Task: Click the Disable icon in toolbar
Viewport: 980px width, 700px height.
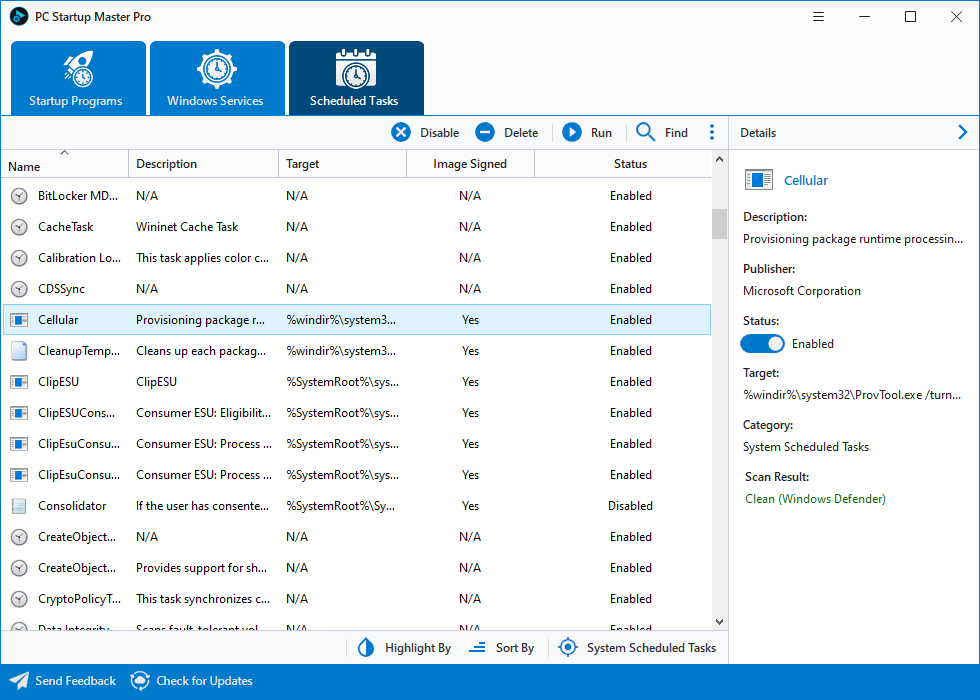Action: [x=401, y=132]
